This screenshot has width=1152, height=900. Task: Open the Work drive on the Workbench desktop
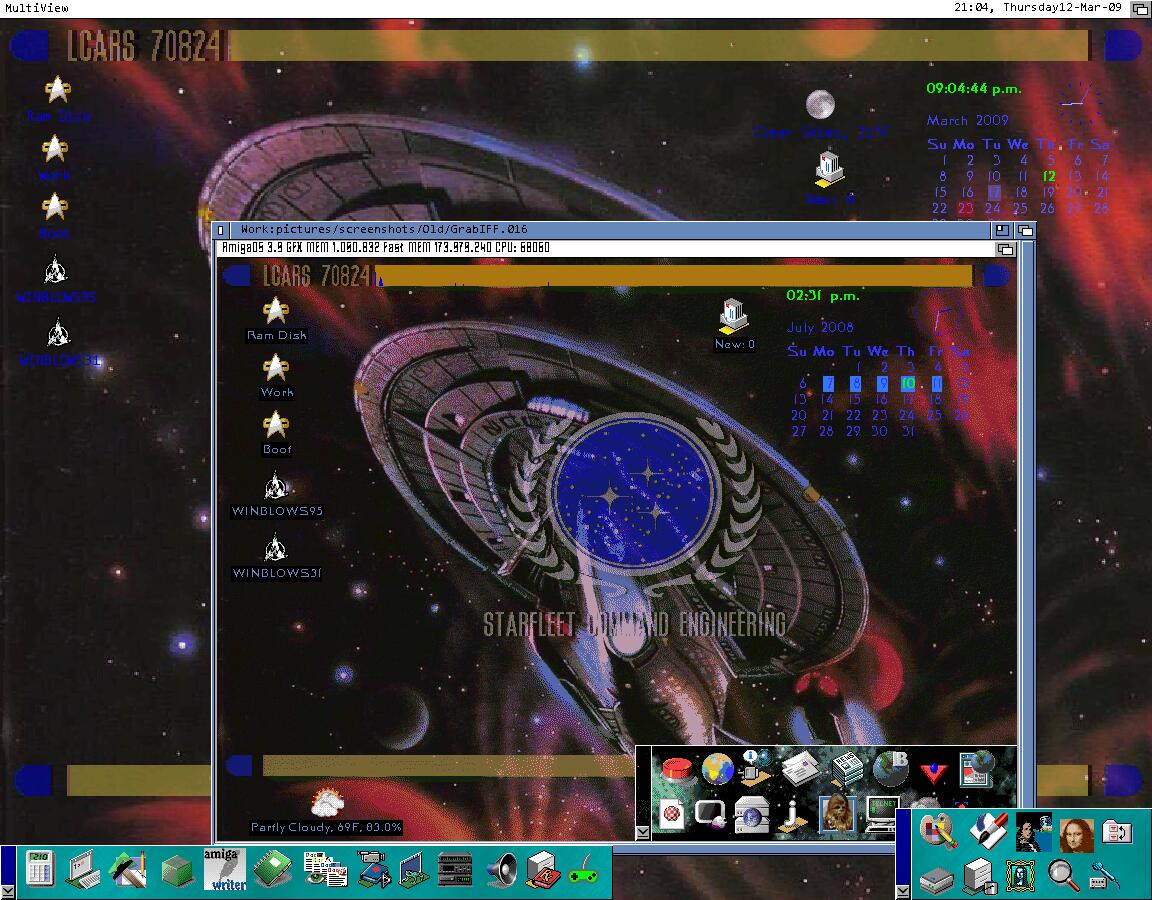click(54, 149)
